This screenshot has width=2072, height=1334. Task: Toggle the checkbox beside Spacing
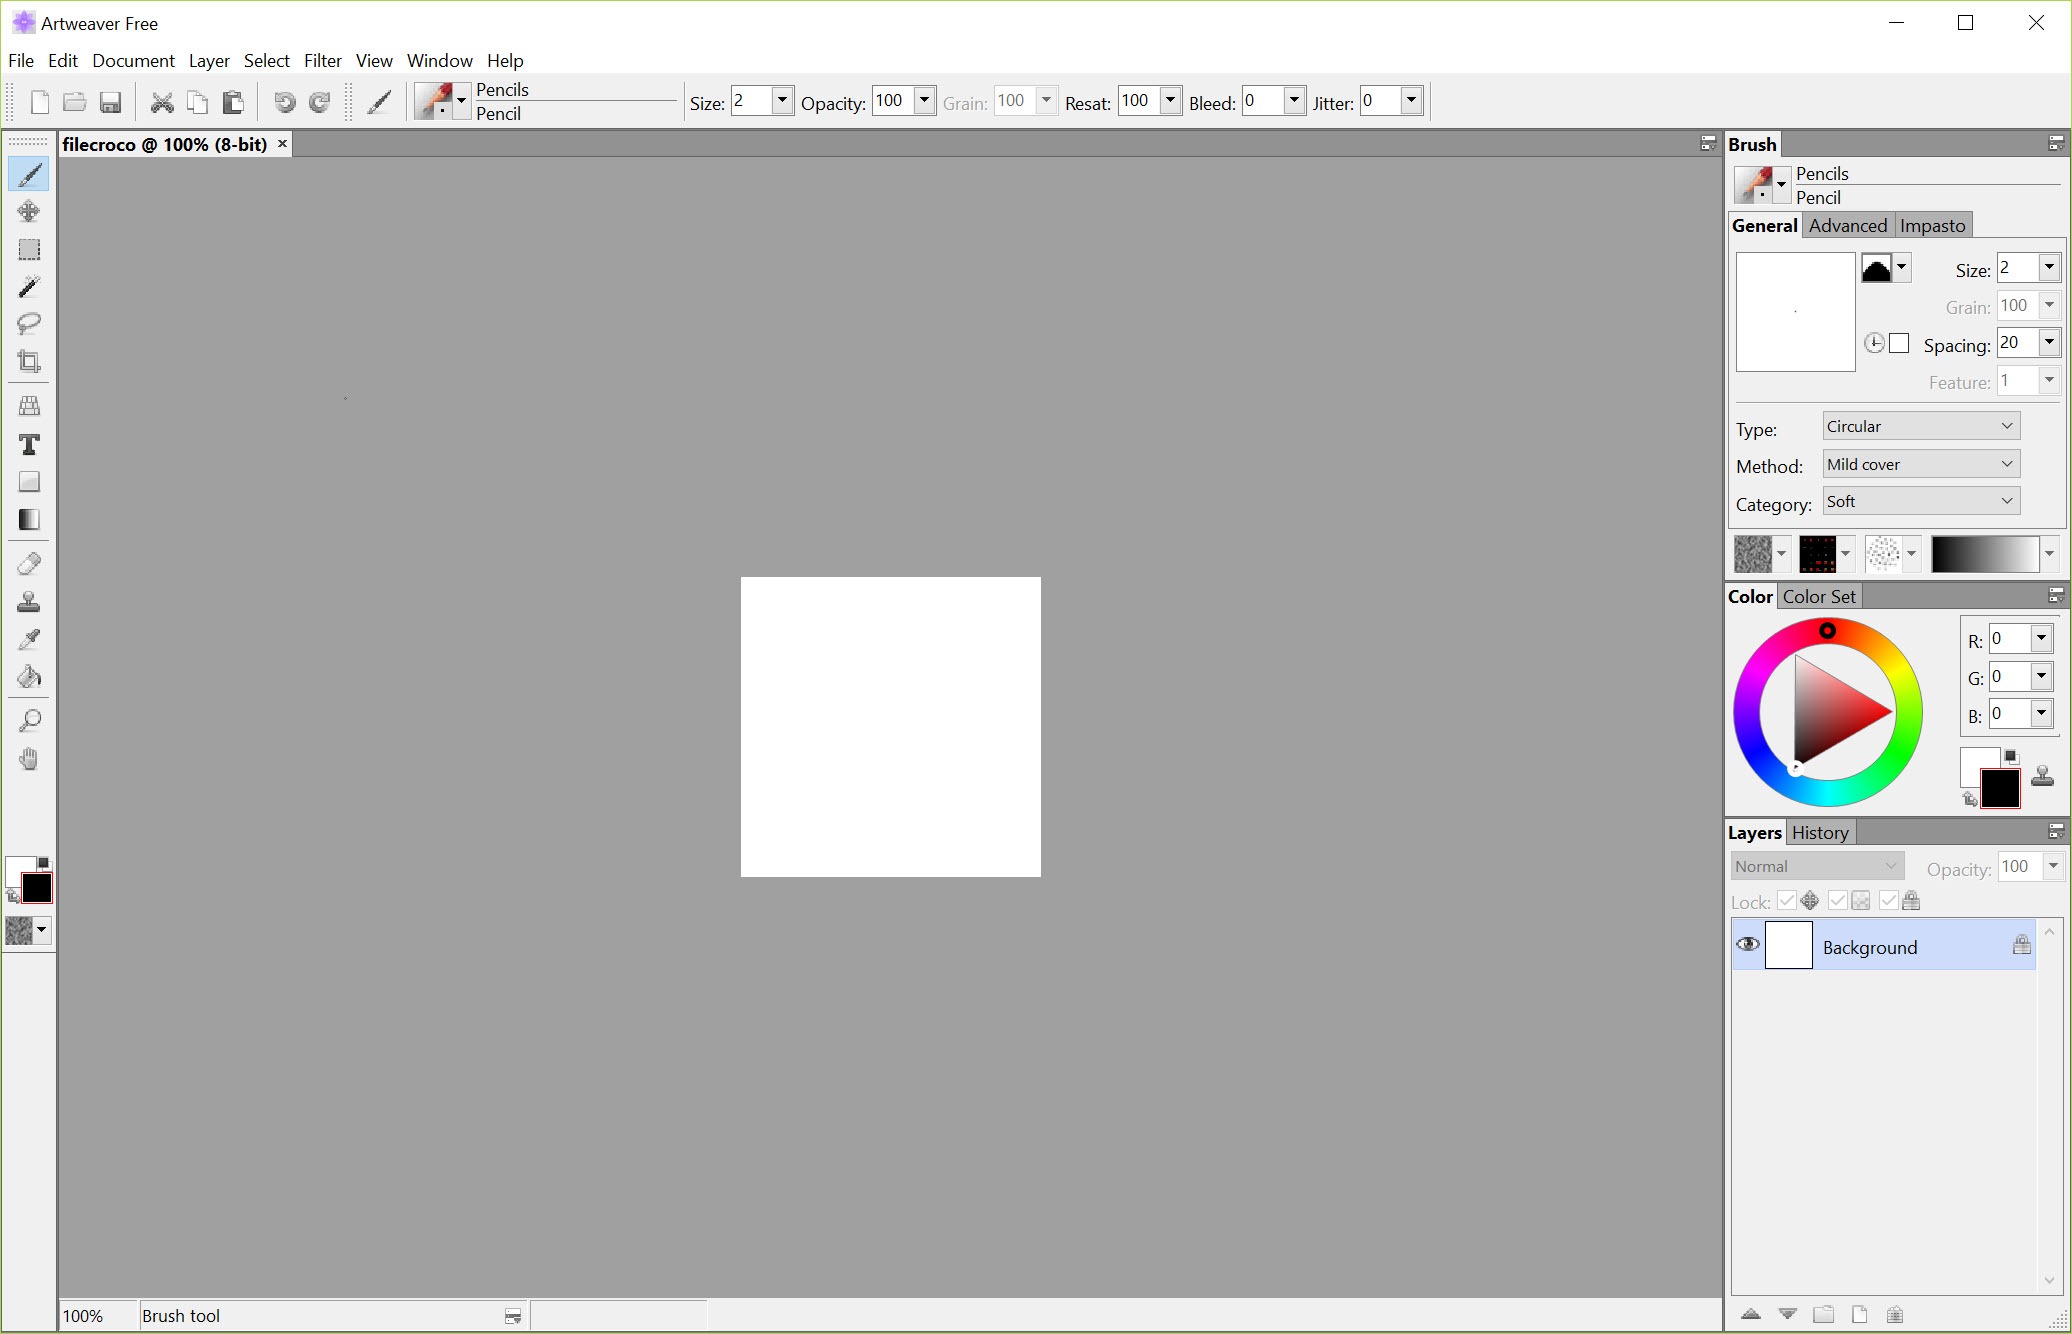[1899, 344]
